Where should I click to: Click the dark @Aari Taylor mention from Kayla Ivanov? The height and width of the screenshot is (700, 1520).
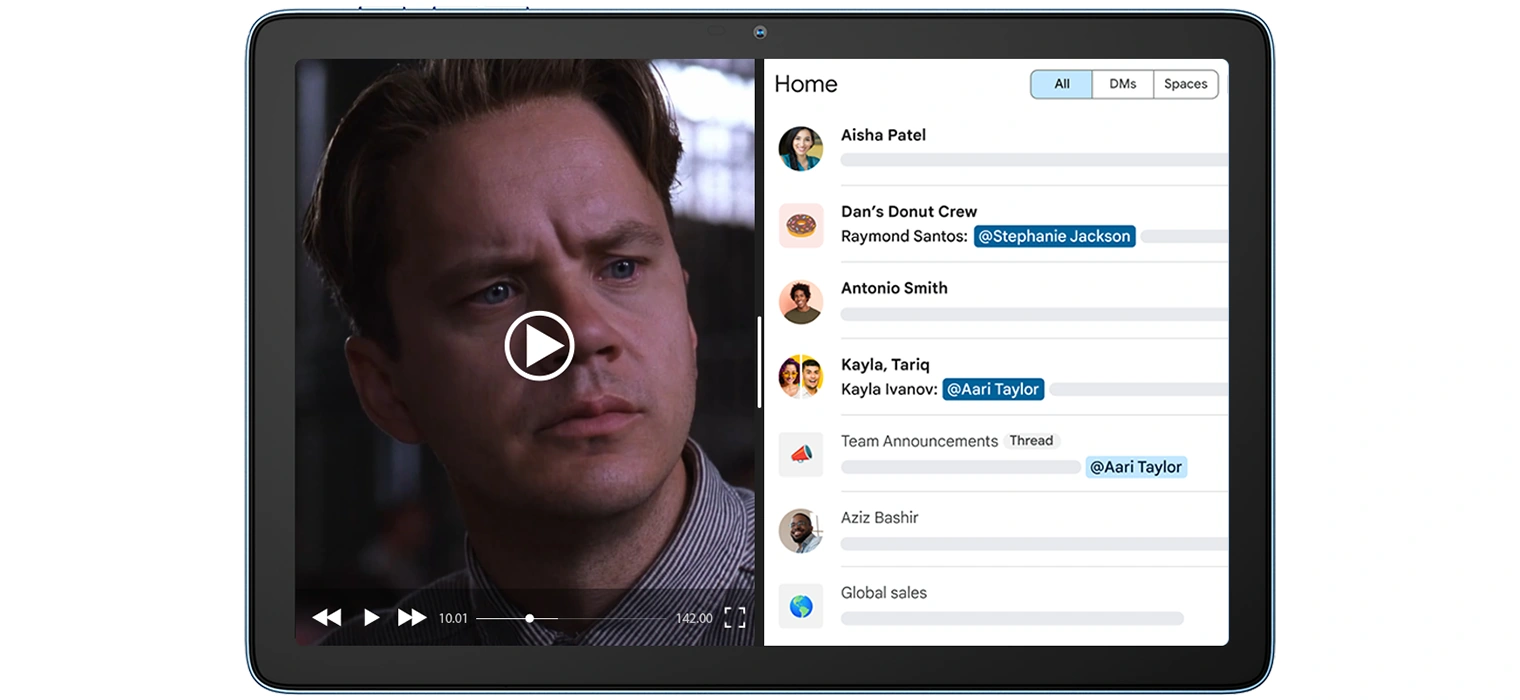[993, 389]
